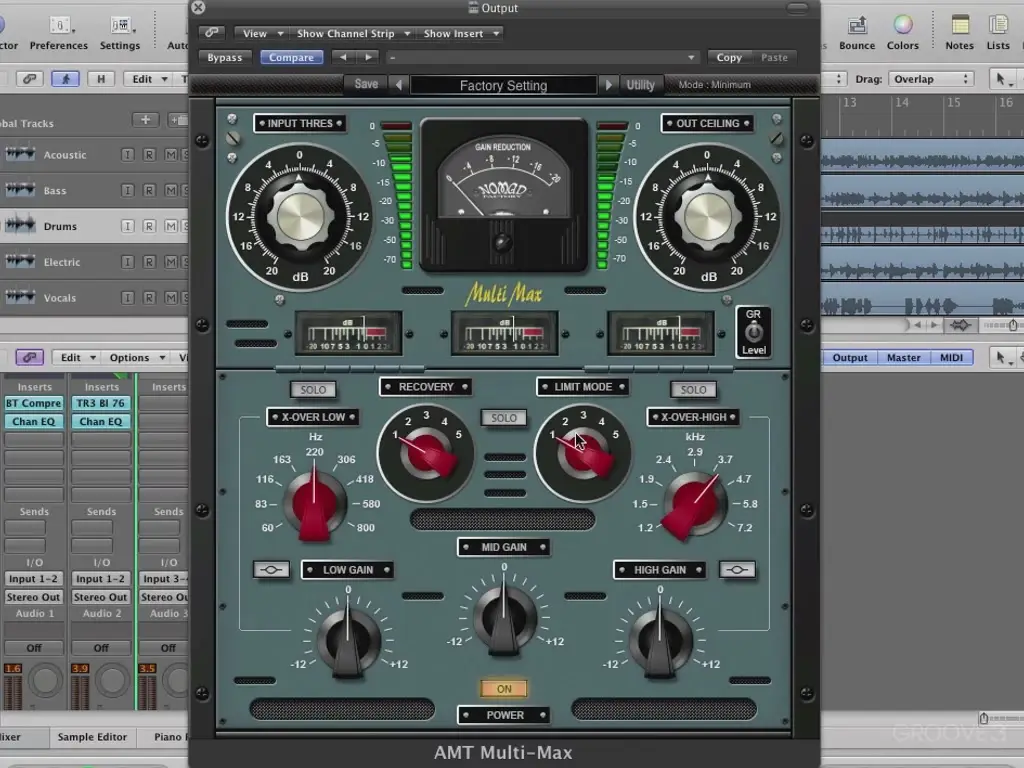1024x768 pixels.
Task: Click the Acoustic track waveform icon
Action: (x=20, y=154)
